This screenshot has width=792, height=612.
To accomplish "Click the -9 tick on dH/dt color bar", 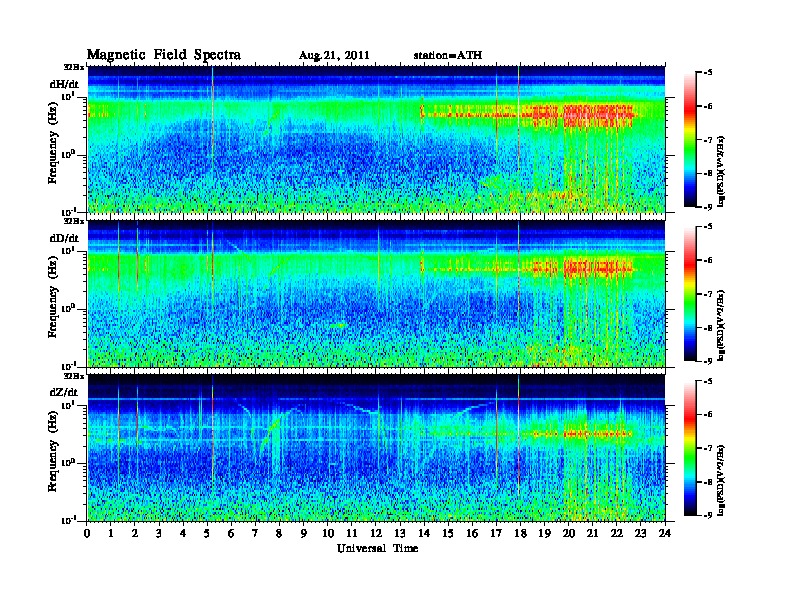I will pyautogui.click(x=708, y=207).
